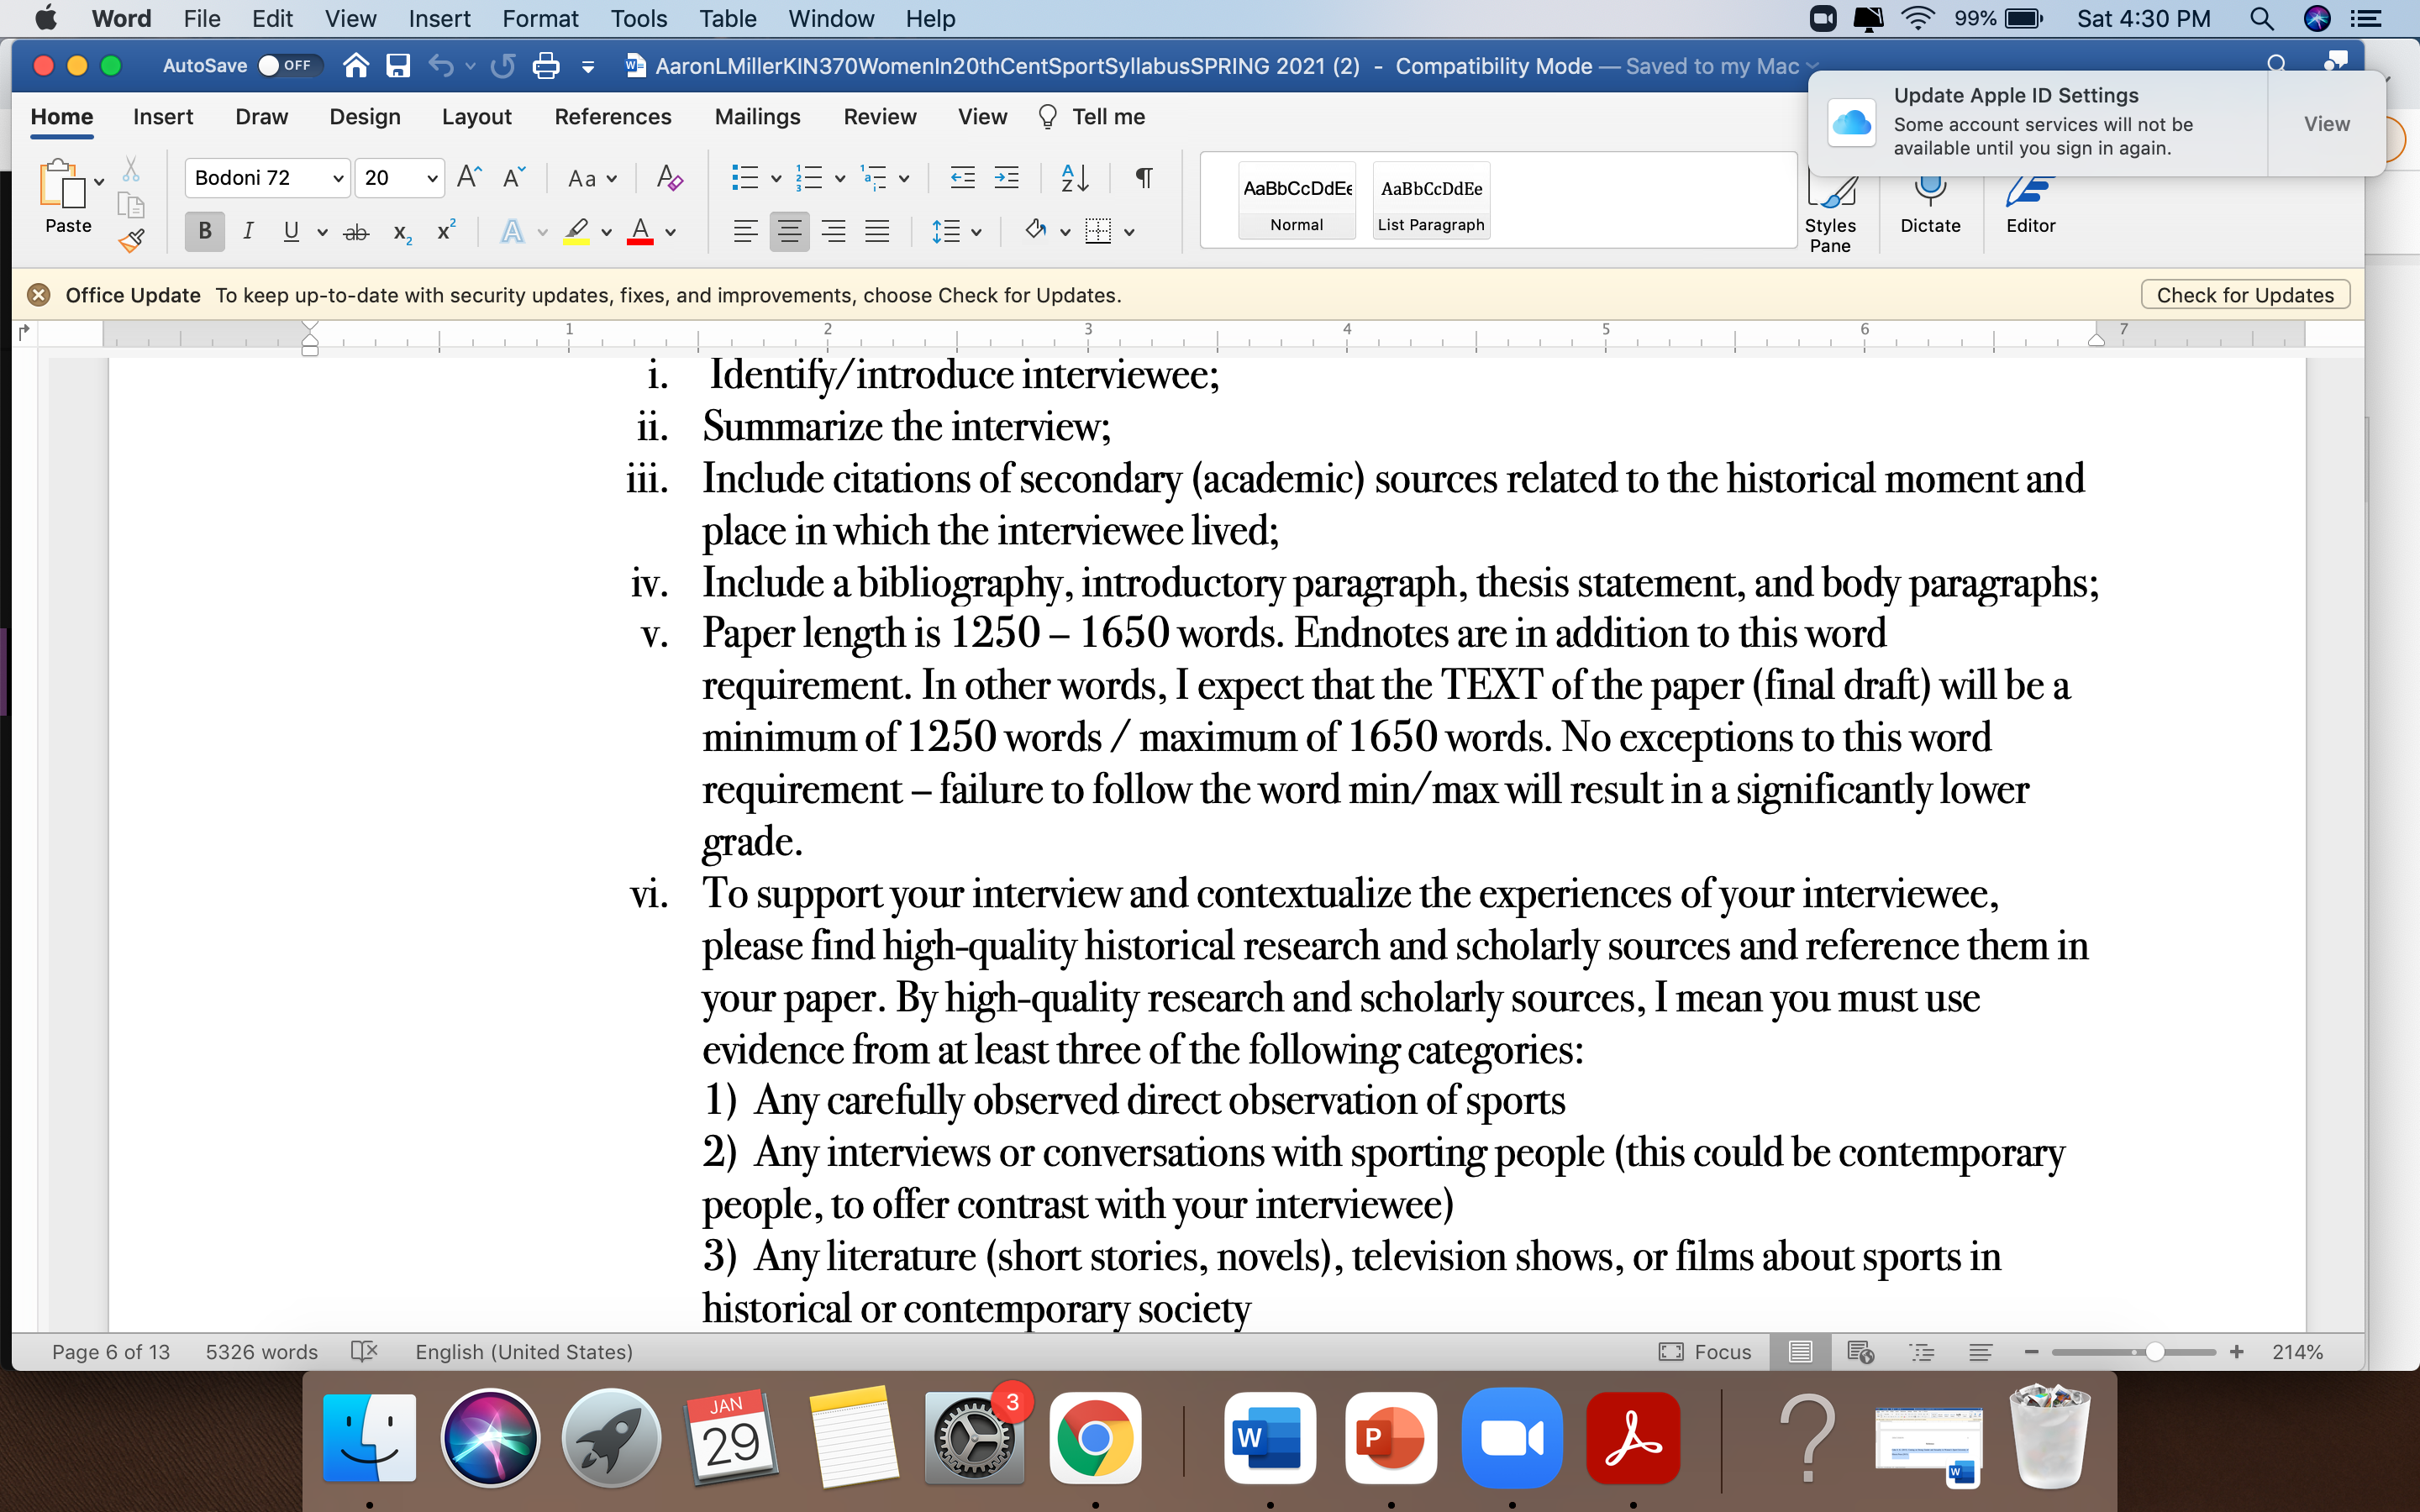Apply the List Paragraph style
This screenshot has height=1512, width=2420.
click(x=1431, y=201)
